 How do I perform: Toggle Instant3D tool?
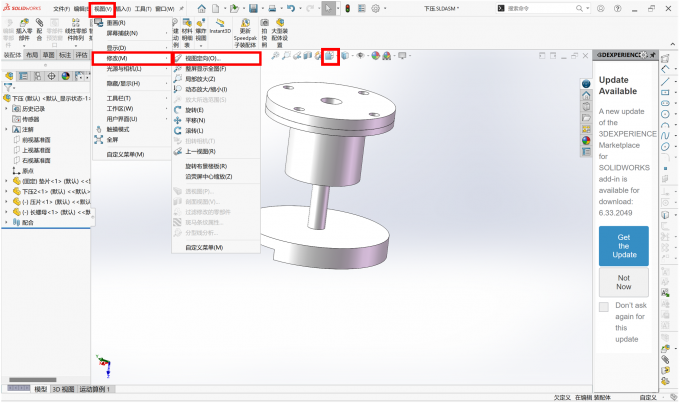[220, 26]
